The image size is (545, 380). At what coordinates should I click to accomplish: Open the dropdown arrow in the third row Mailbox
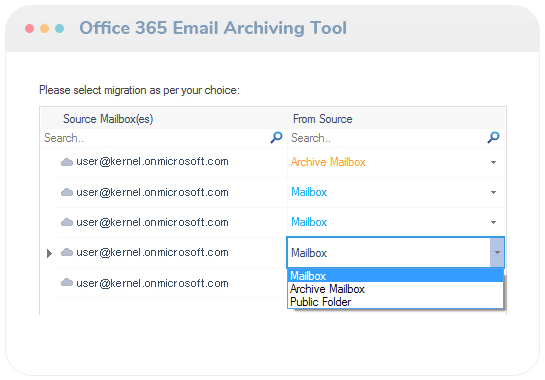493,222
